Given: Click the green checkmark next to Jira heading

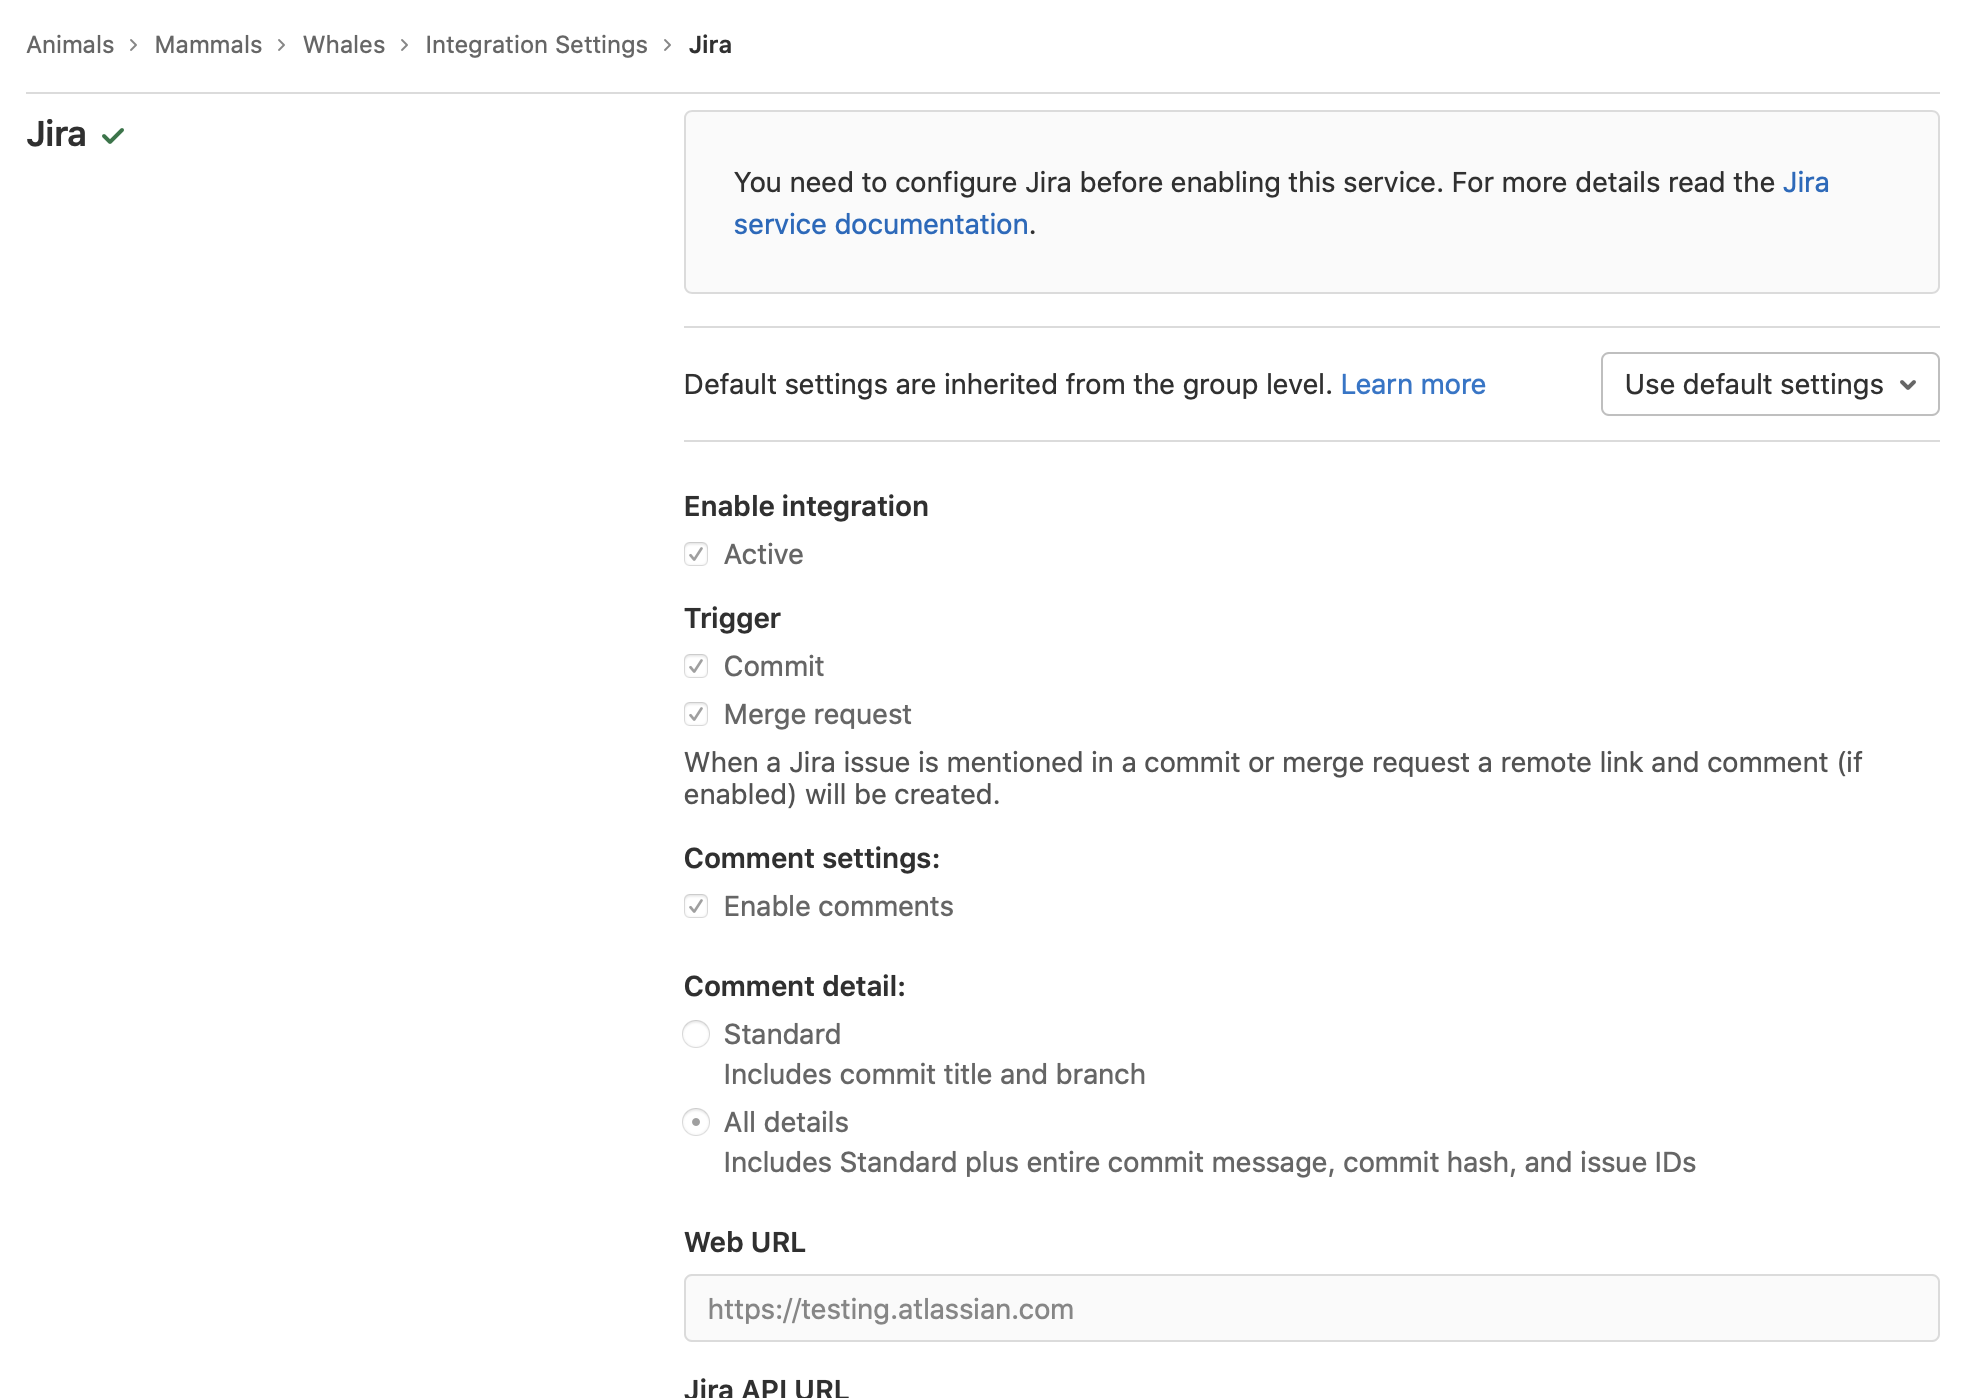Looking at the screenshot, I should 113,133.
